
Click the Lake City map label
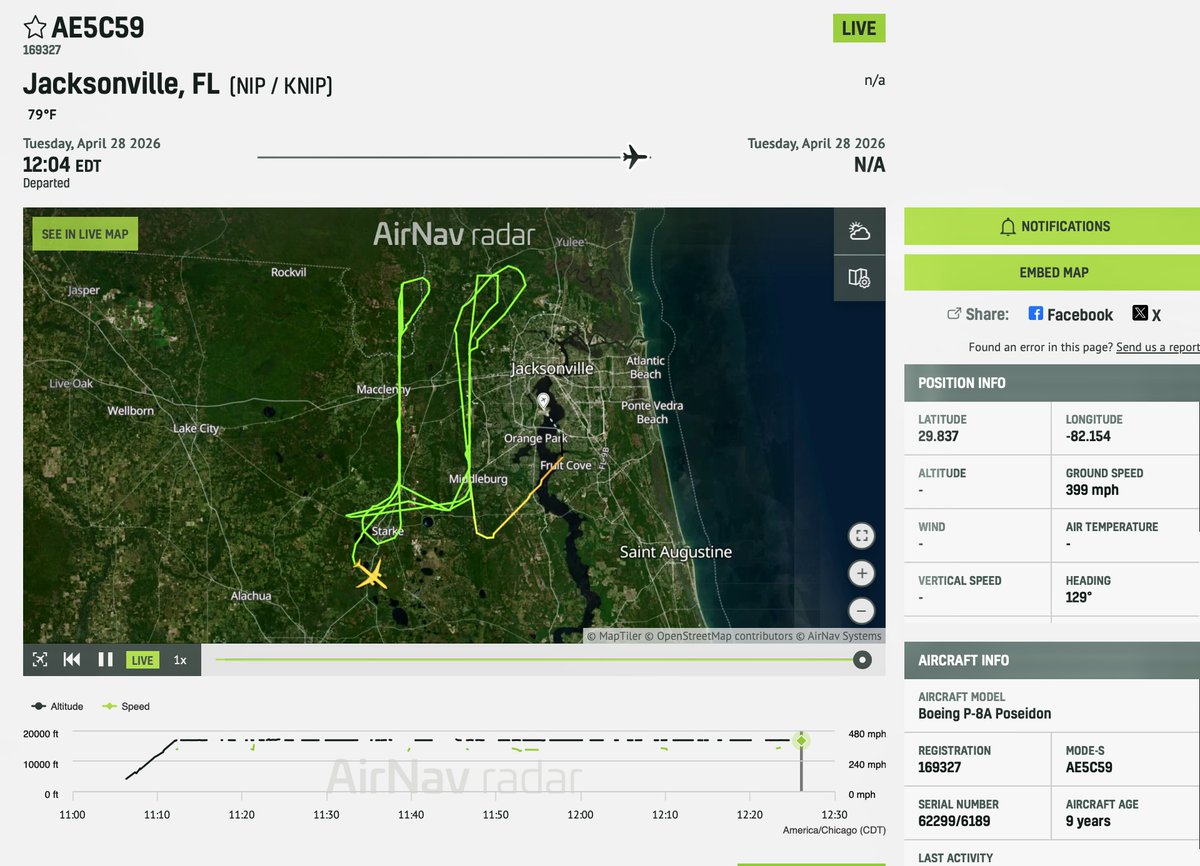(x=196, y=428)
